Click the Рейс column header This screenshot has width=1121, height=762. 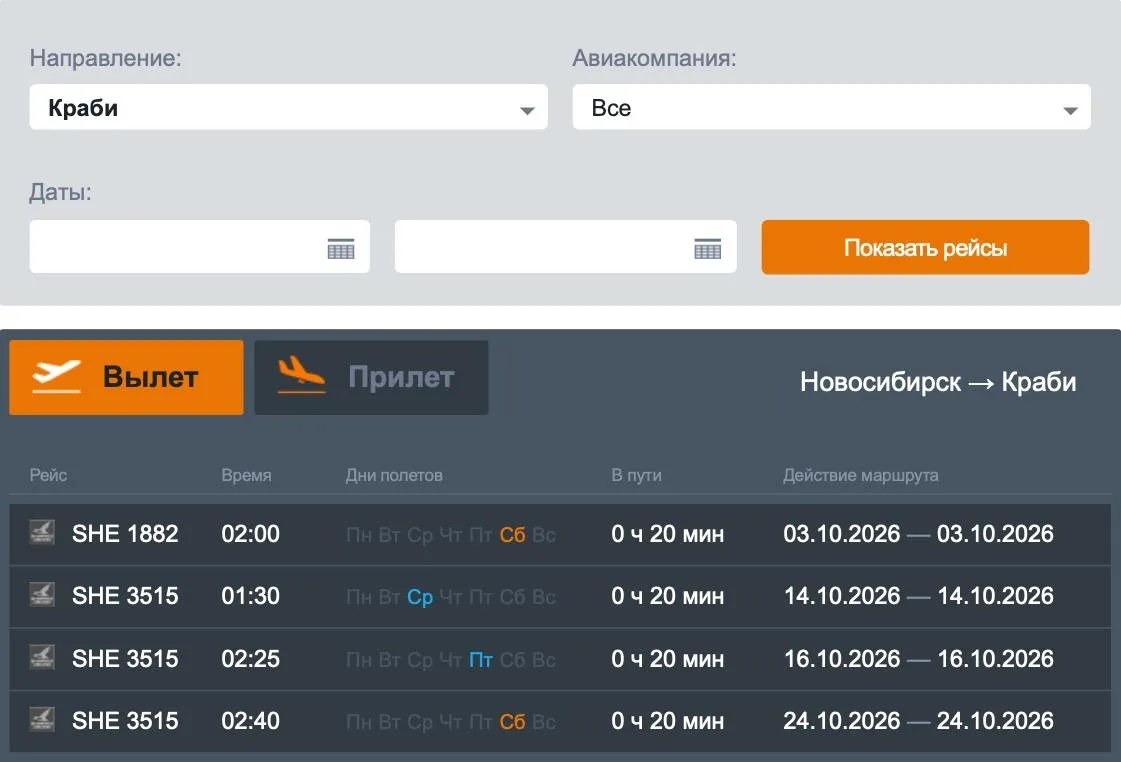pyautogui.click(x=48, y=475)
